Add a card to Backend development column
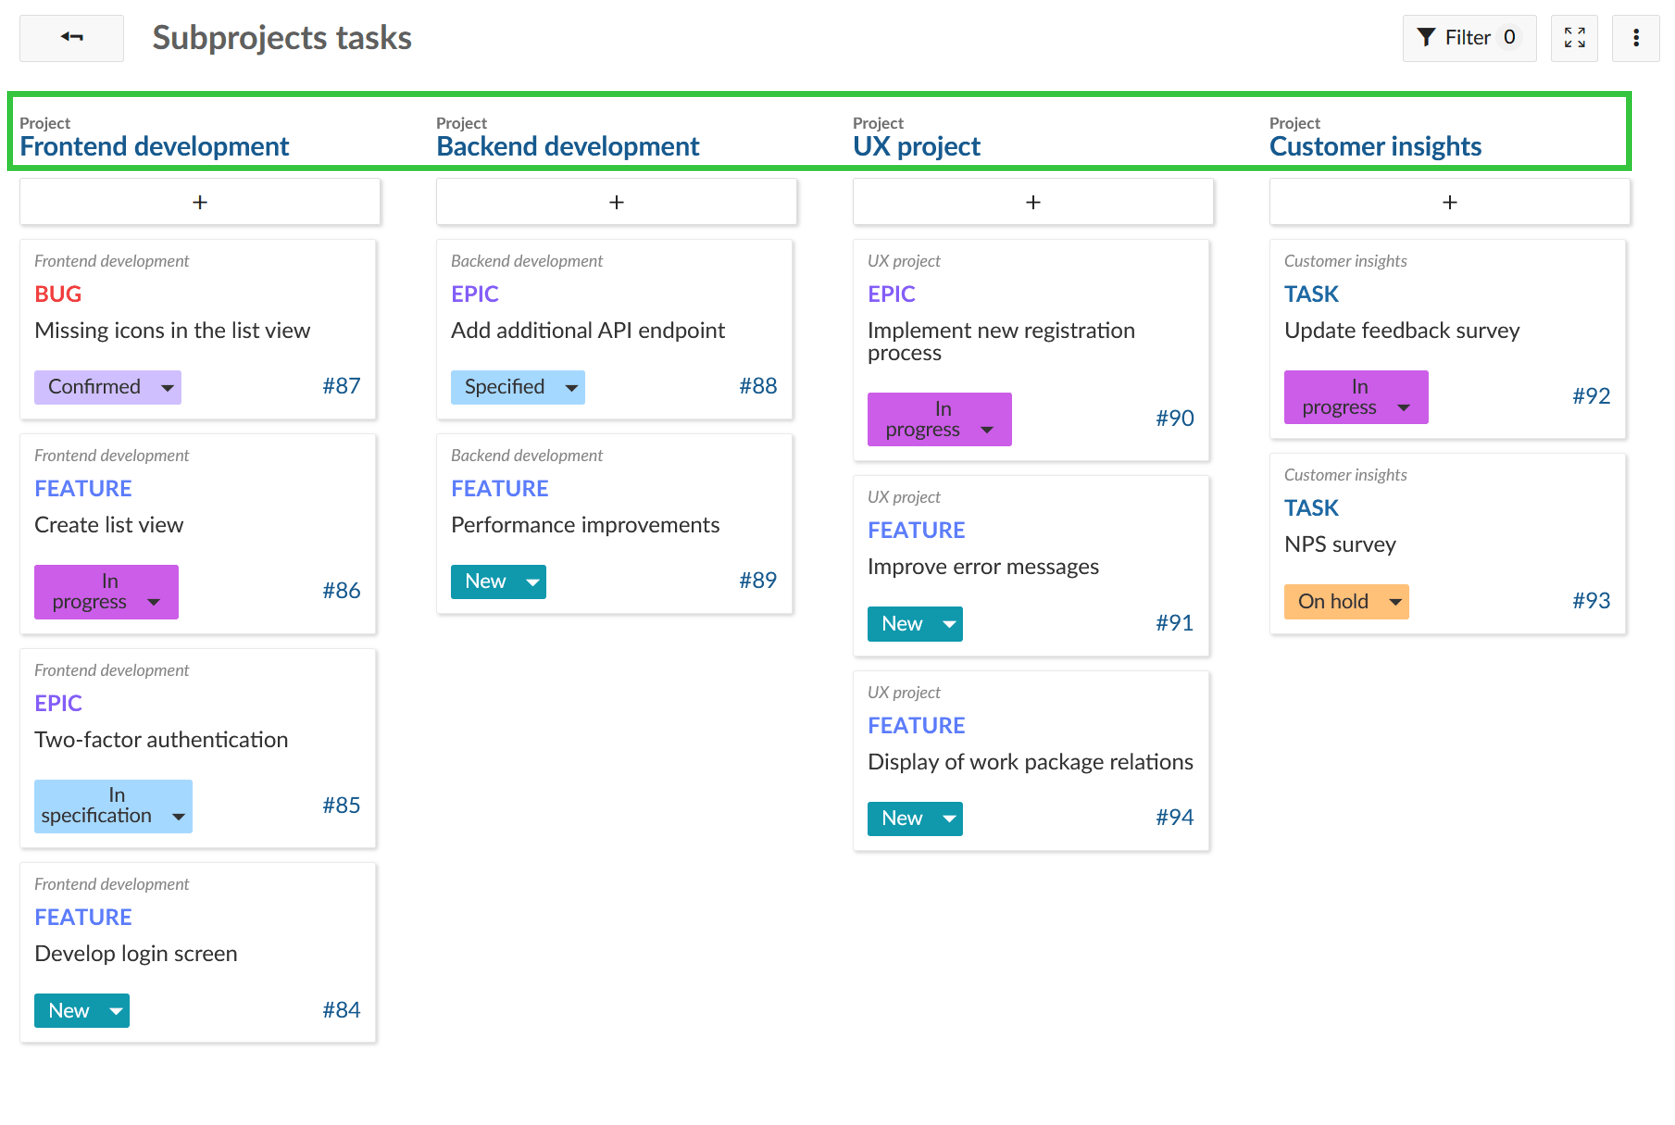This screenshot has height=1125, width=1675. click(x=616, y=201)
